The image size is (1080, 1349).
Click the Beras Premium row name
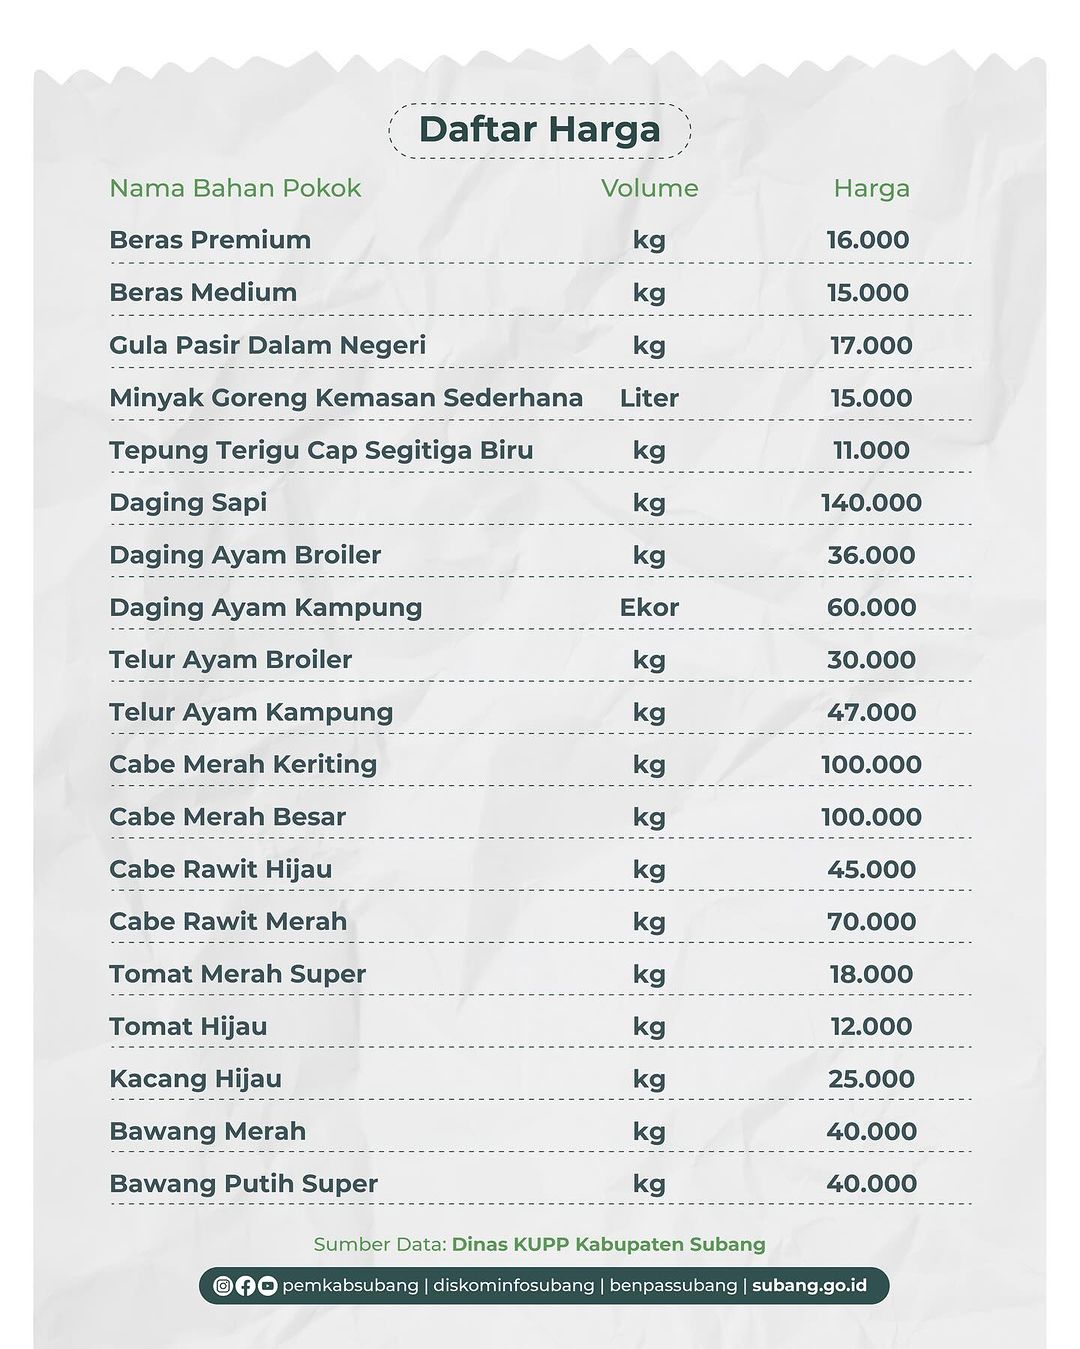click(210, 240)
